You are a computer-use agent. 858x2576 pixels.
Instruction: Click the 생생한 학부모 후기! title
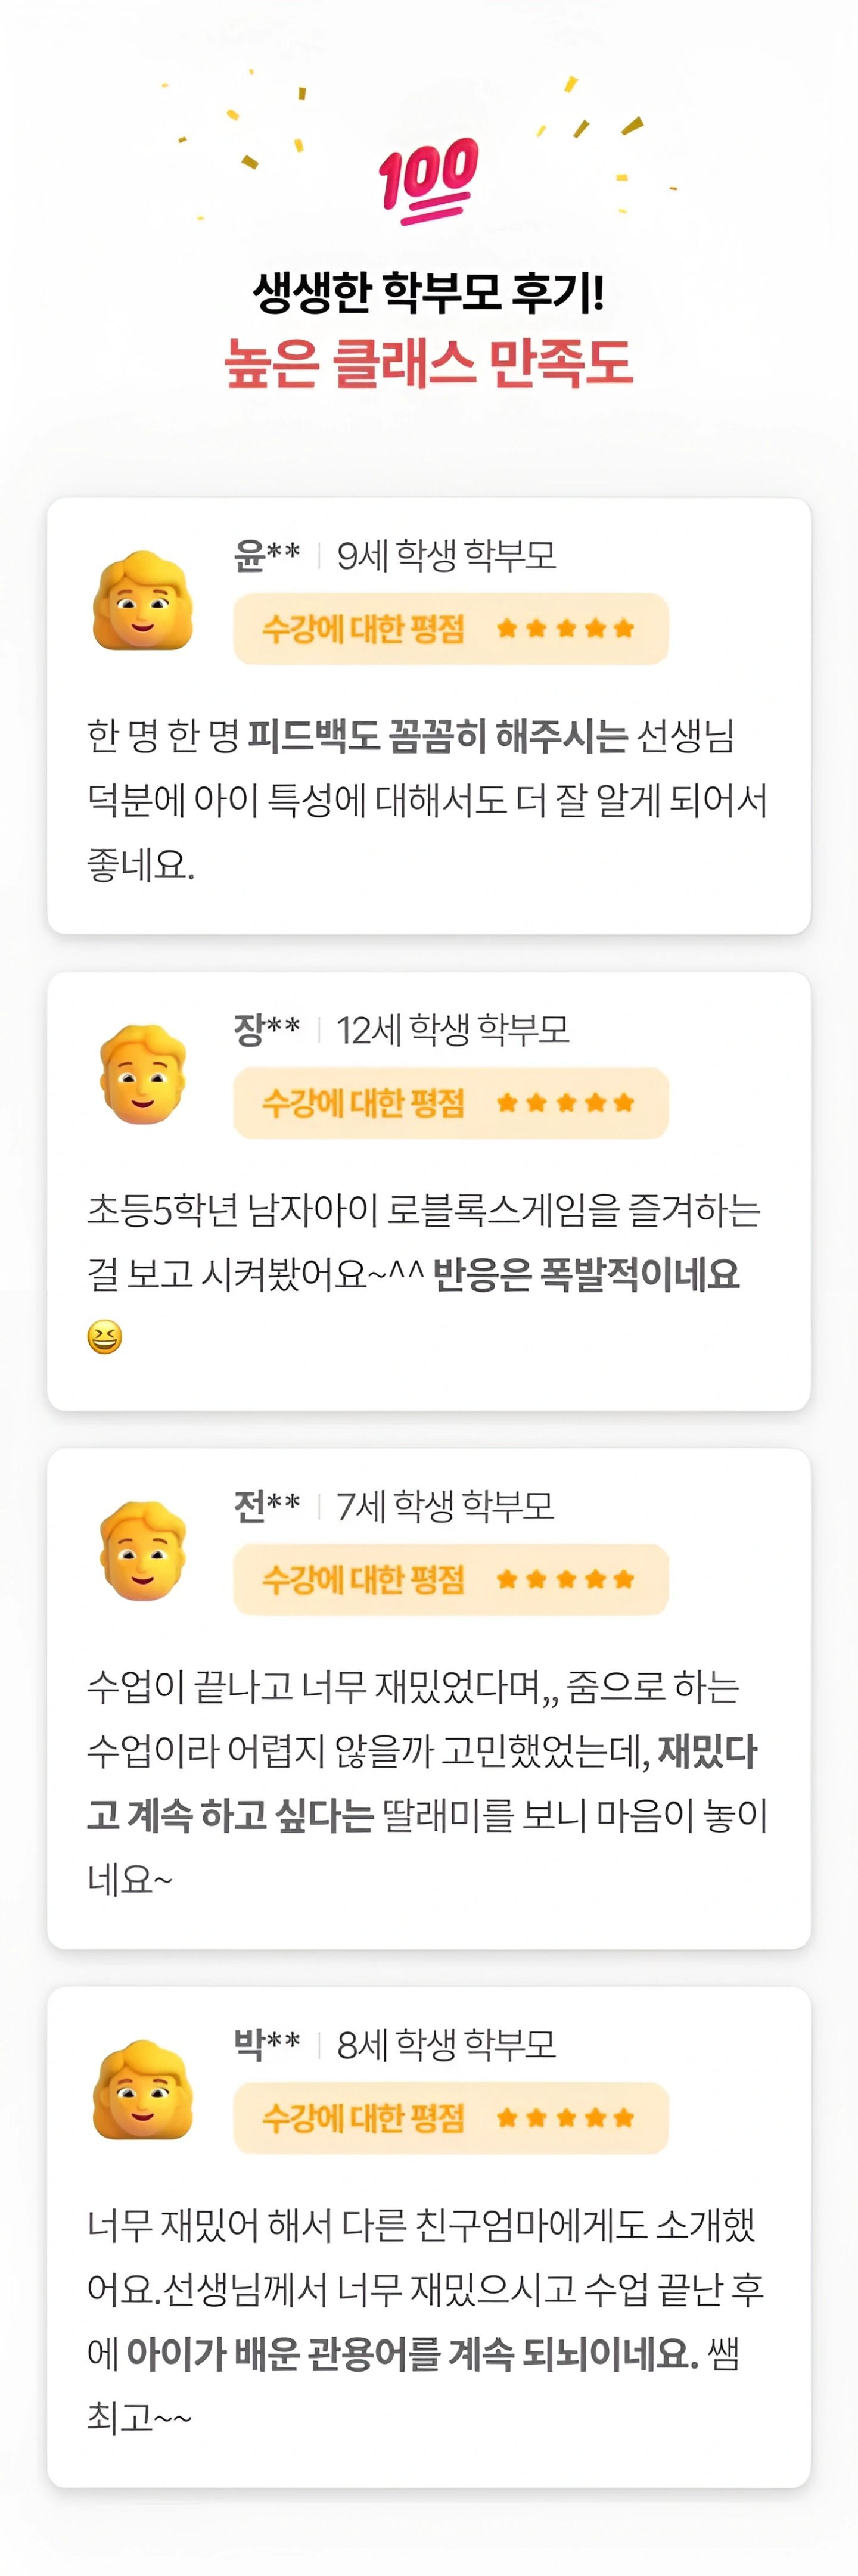tap(429, 291)
